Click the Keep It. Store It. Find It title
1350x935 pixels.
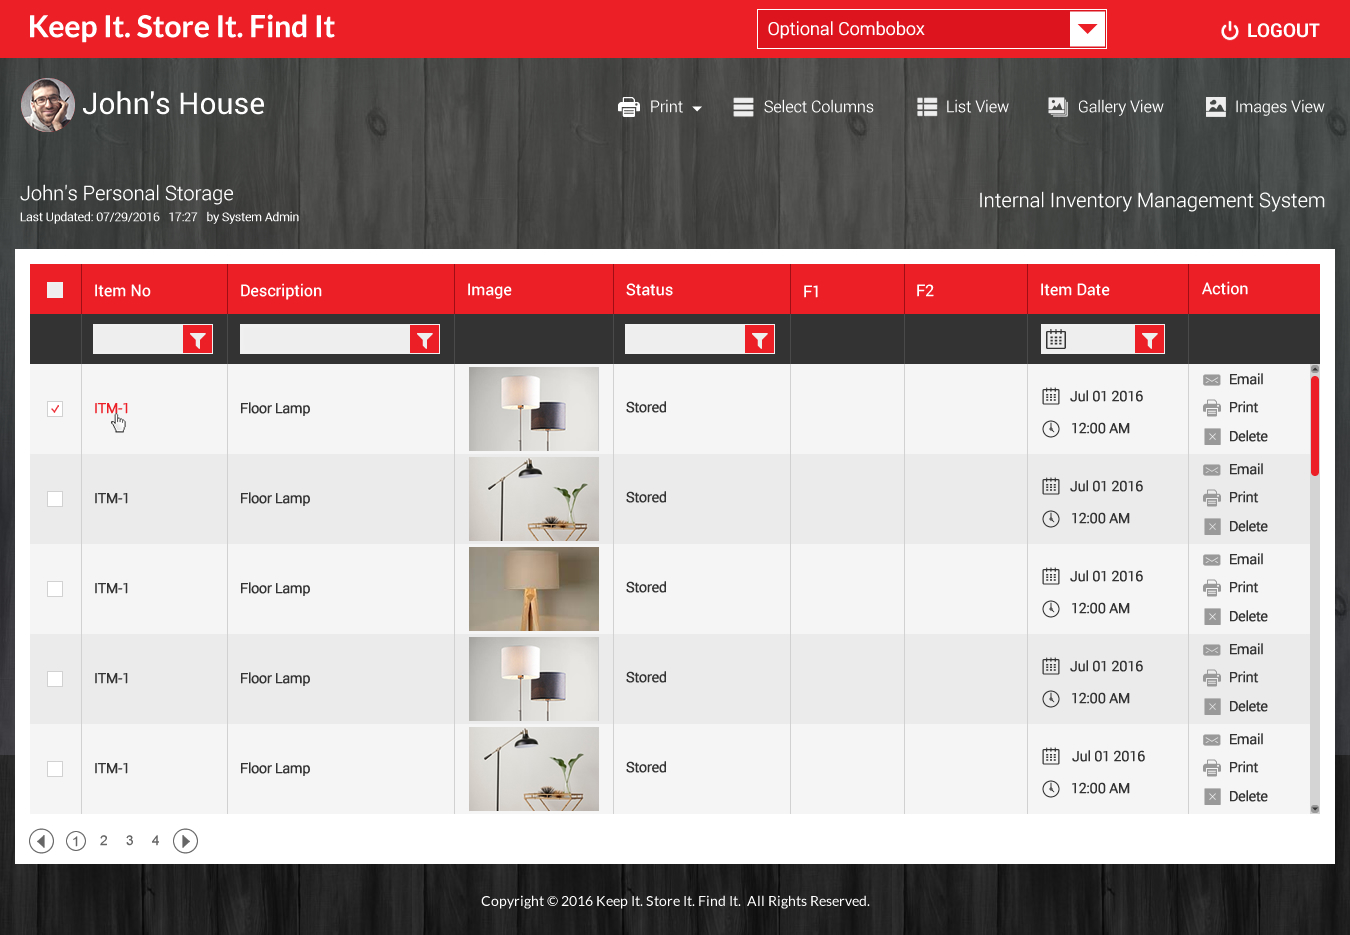181,27
